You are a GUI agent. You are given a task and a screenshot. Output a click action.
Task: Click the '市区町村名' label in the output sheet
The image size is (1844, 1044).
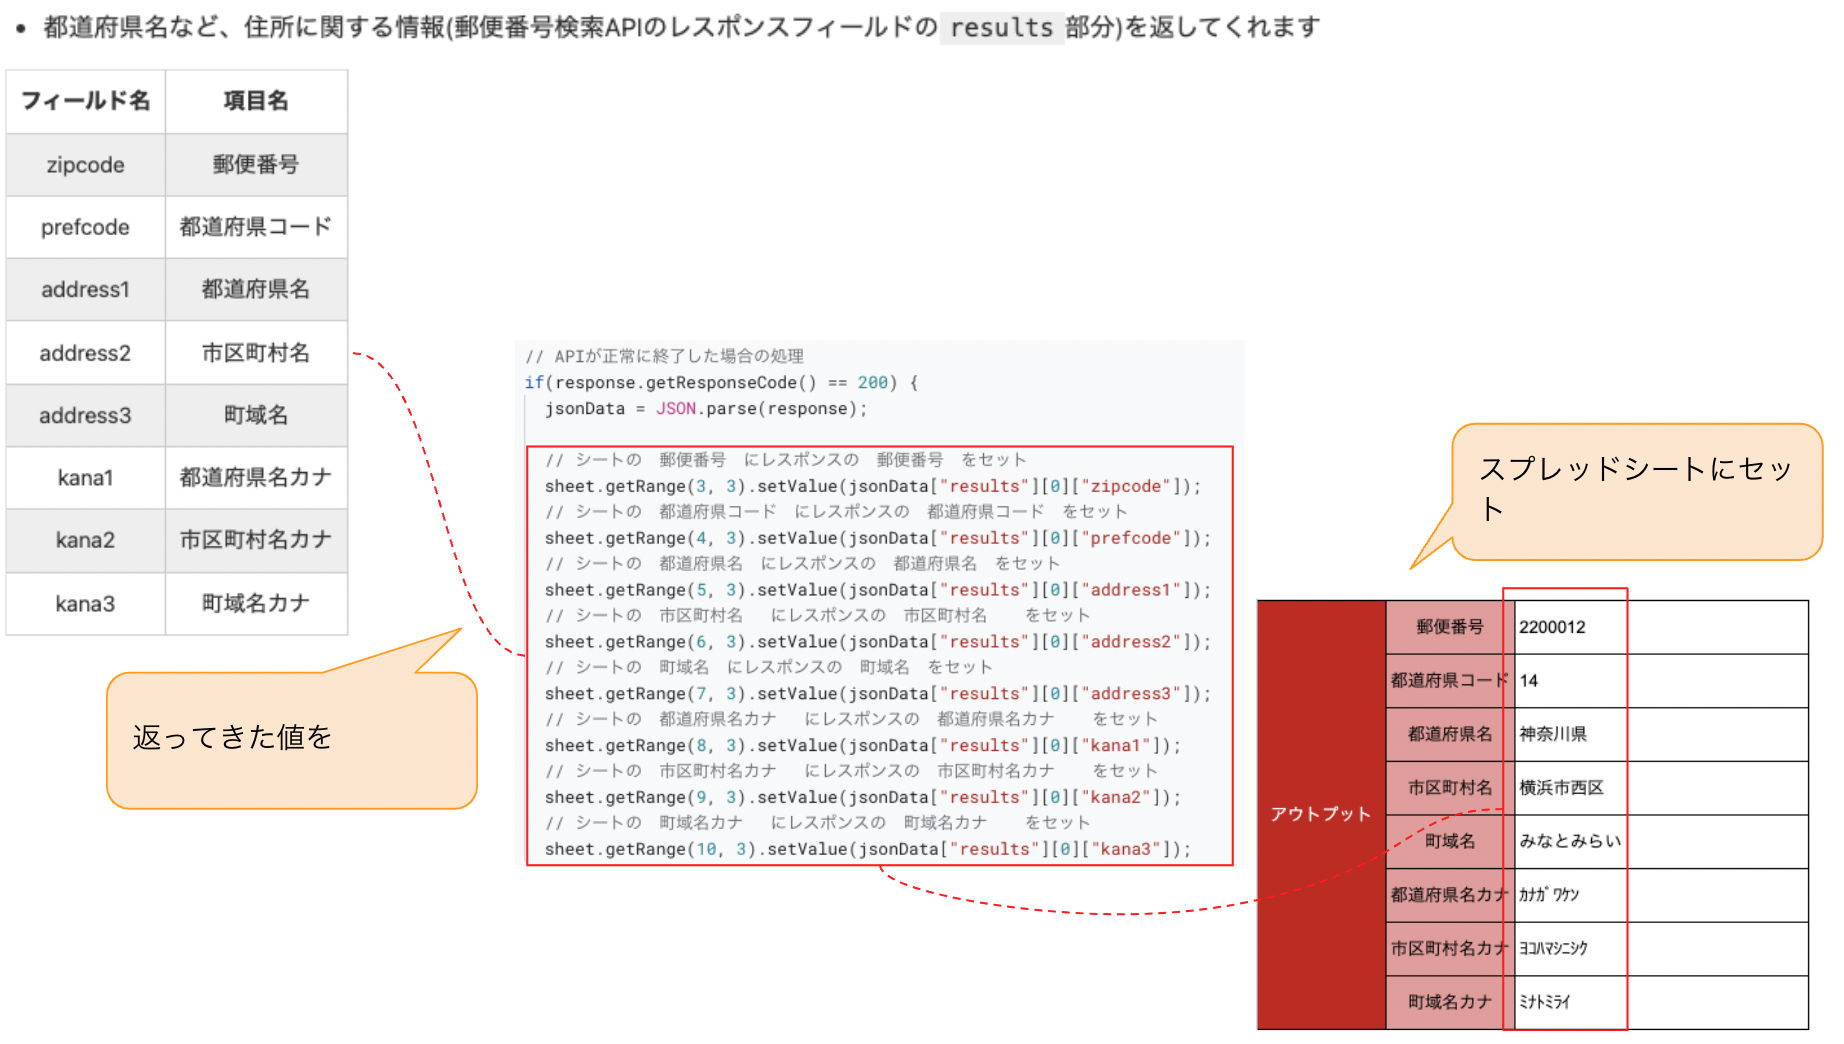pos(1450,788)
